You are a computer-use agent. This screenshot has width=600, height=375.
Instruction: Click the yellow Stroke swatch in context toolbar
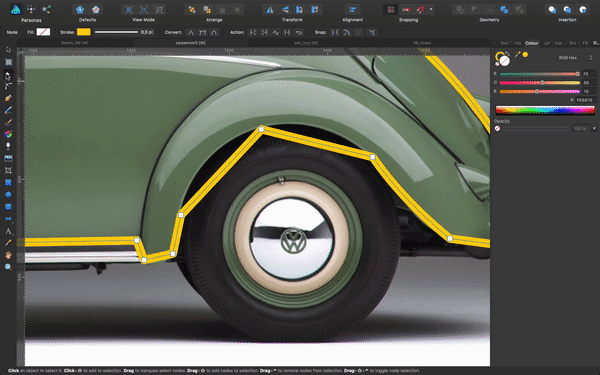(x=84, y=32)
